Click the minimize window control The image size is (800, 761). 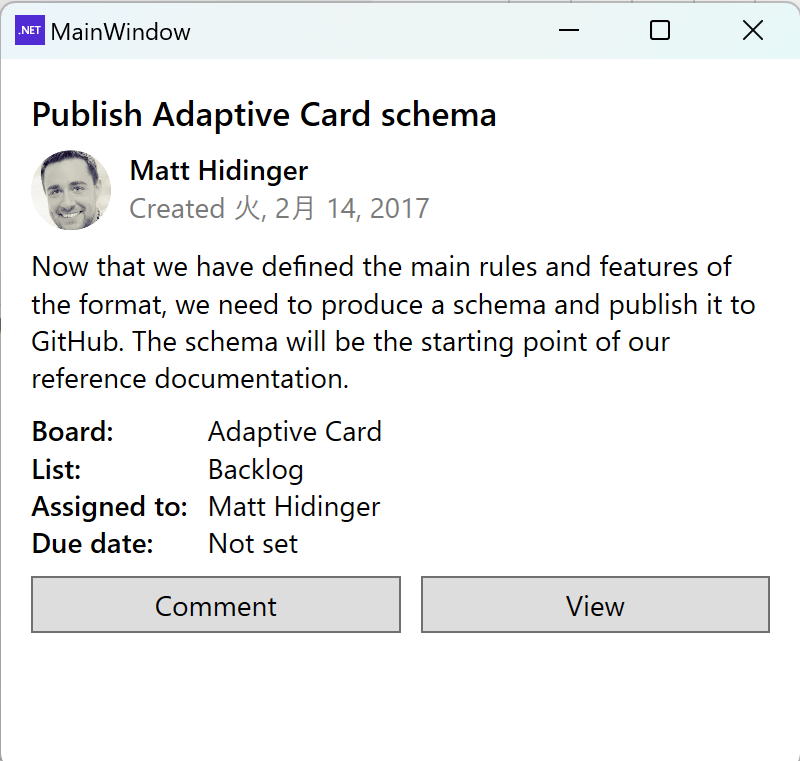coord(568,31)
